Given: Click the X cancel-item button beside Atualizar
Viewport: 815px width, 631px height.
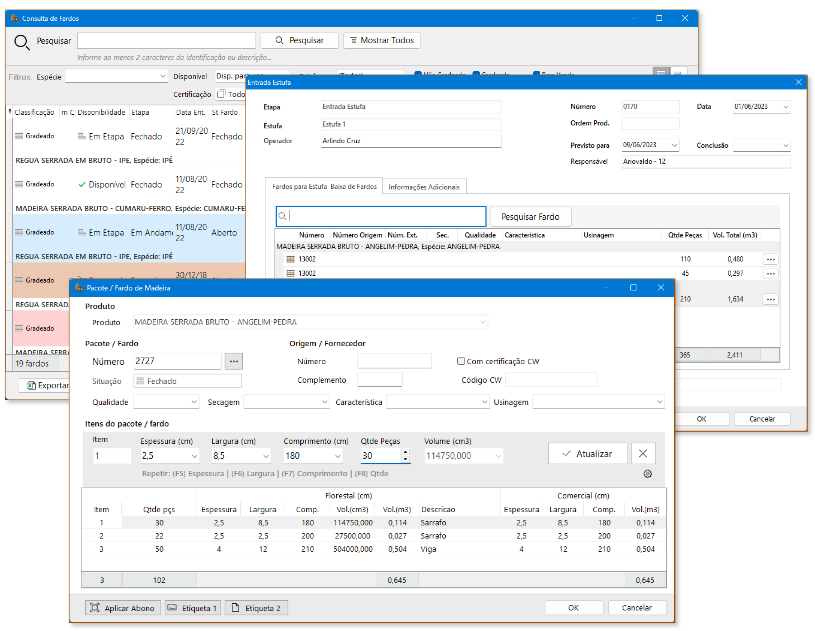Looking at the screenshot, I should coord(645,453).
